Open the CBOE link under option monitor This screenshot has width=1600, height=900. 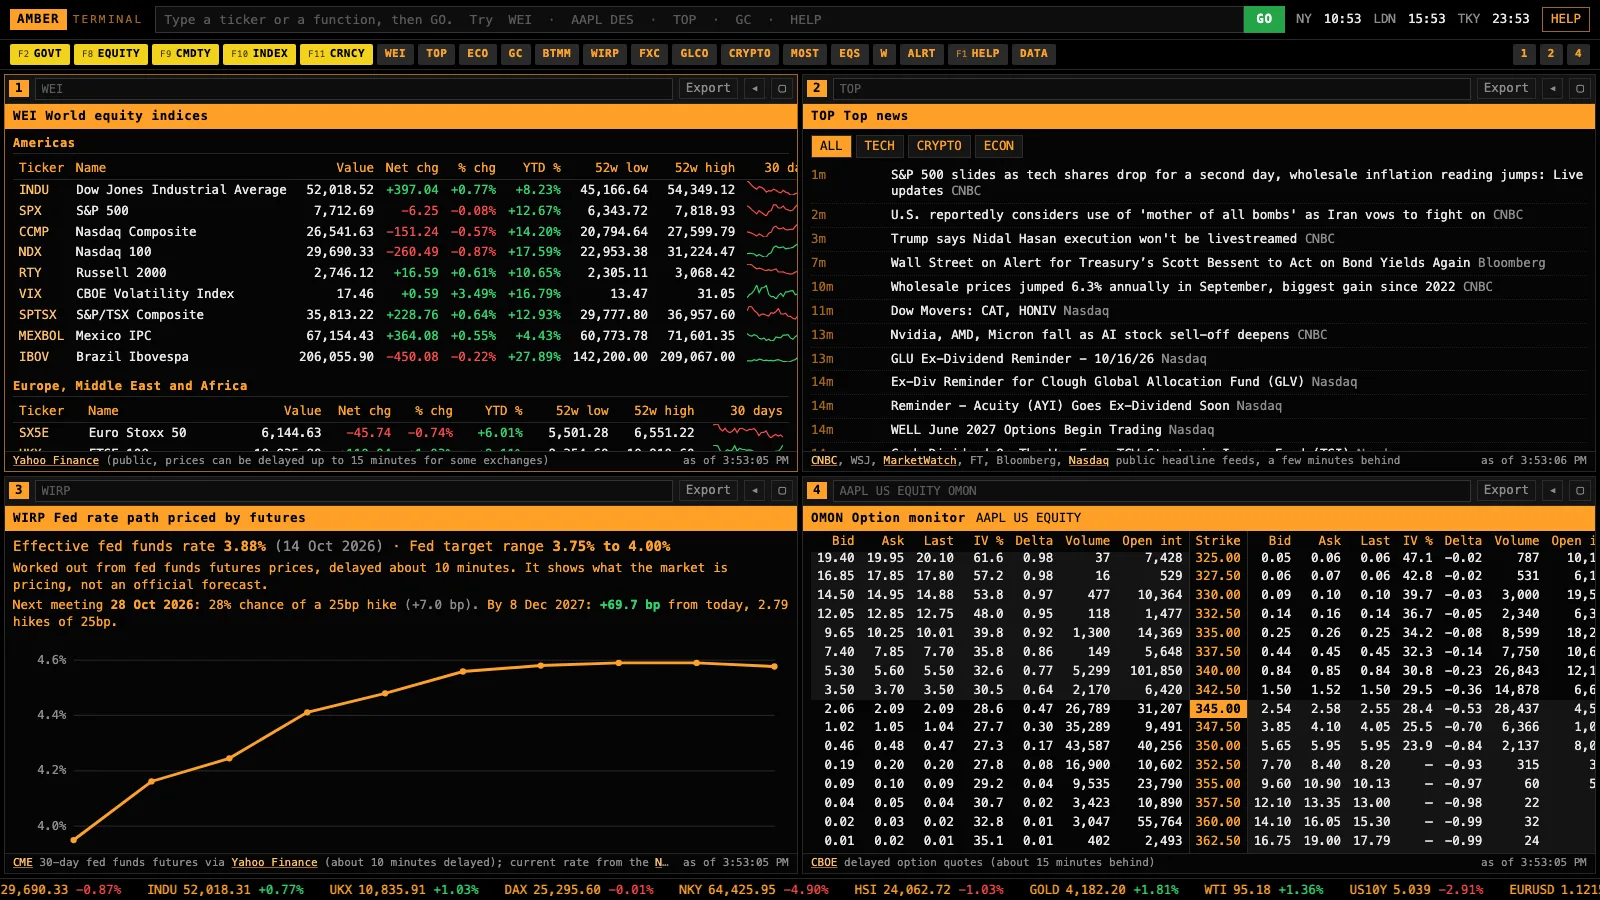tap(824, 862)
